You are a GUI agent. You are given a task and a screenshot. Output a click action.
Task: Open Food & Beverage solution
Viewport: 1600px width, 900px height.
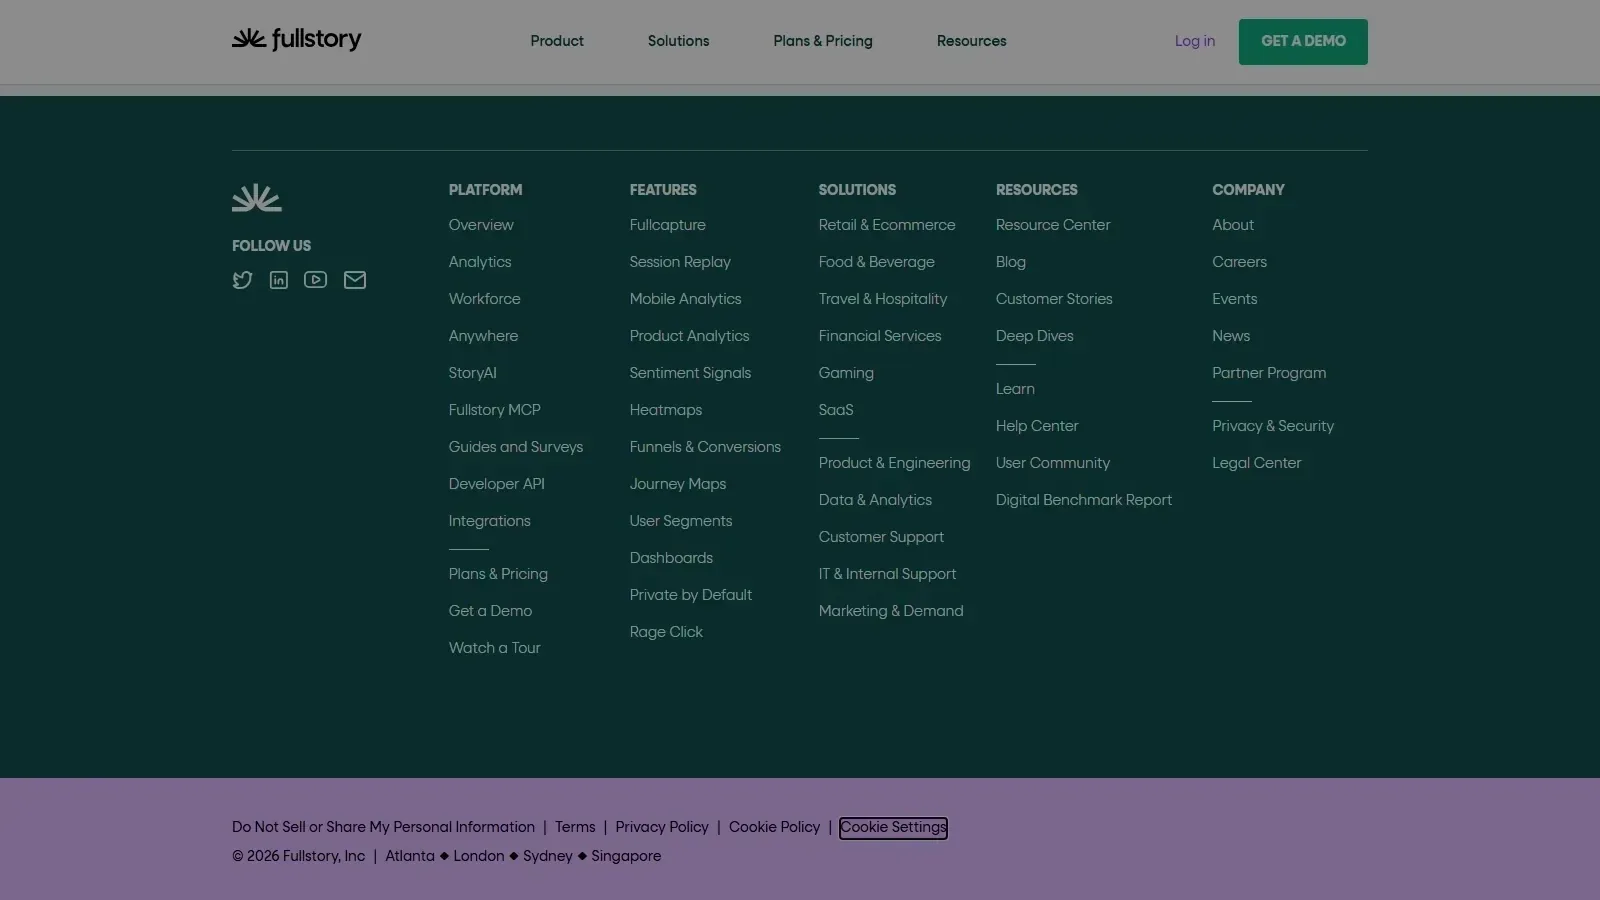[x=877, y=262]
